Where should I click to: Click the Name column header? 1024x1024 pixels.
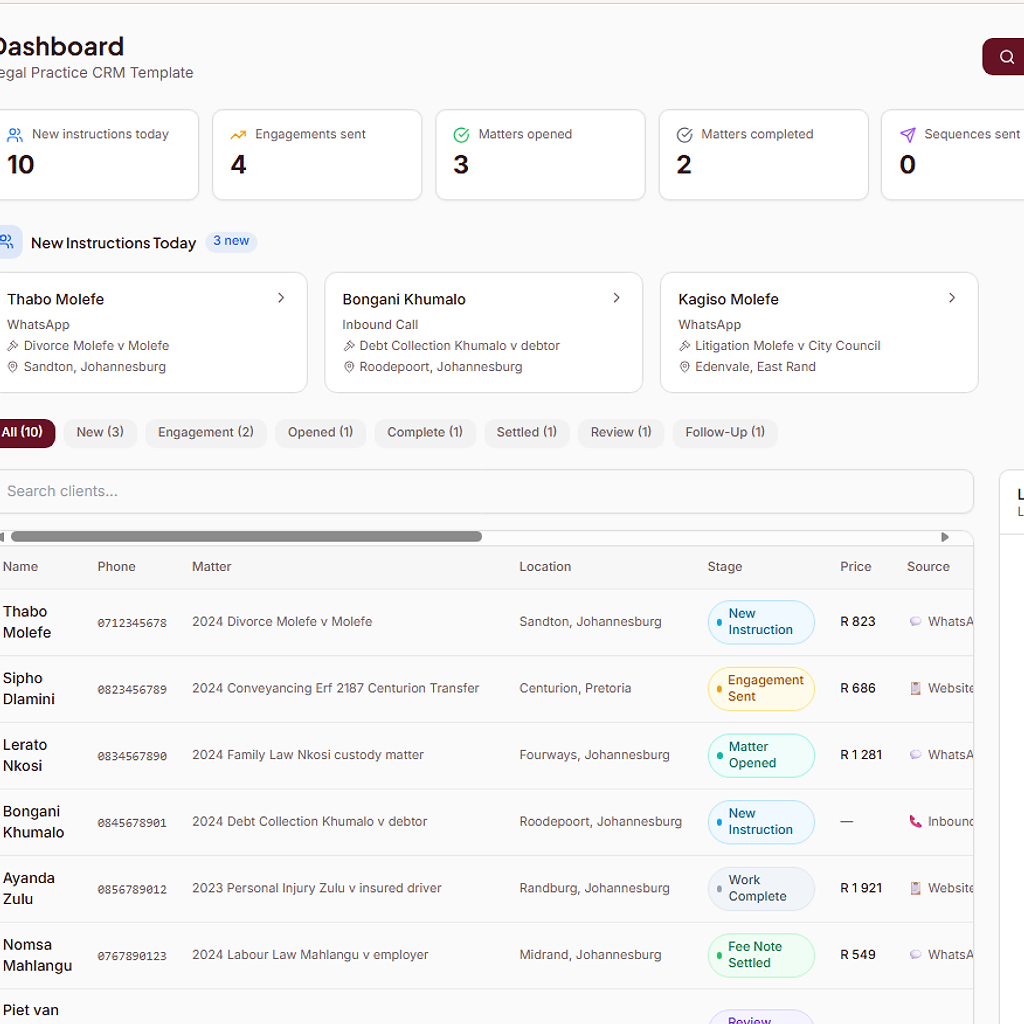pyautogui.click(x=20, y=567)
